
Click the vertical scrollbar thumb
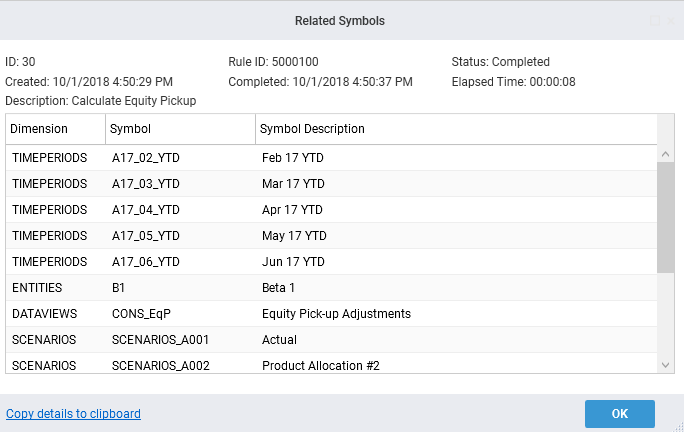point(666,215)
